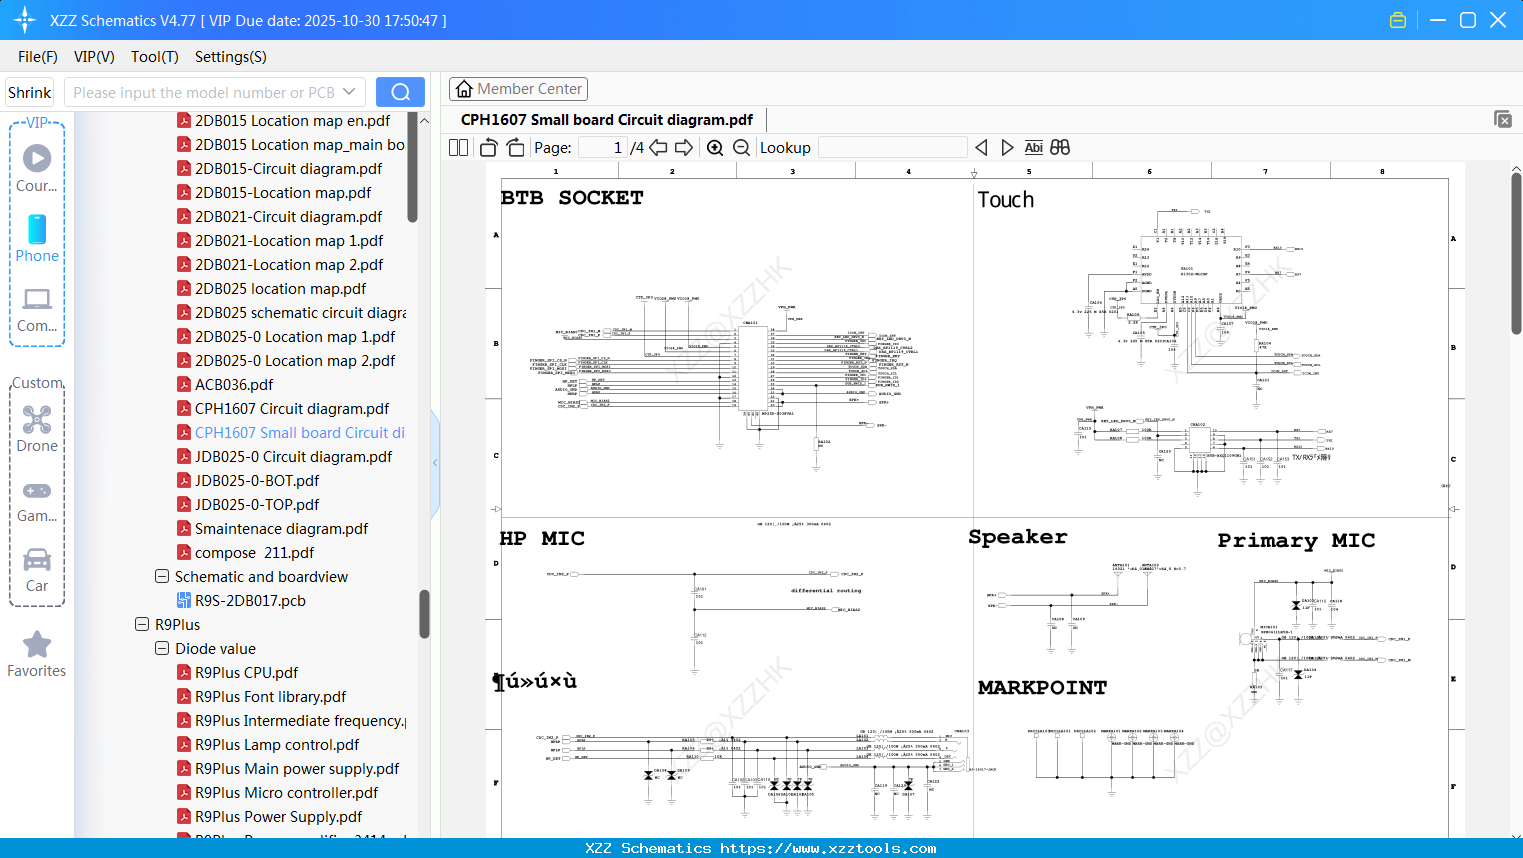
Task: Open compose 211.pdf
Action: click(x=254, y=553)
